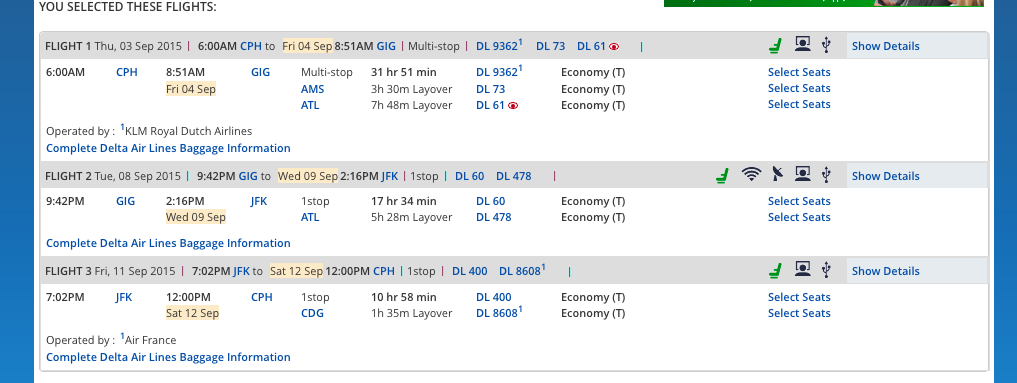
Task: Click the green seat icon for Flight 3
Action: tap(774, 270)
